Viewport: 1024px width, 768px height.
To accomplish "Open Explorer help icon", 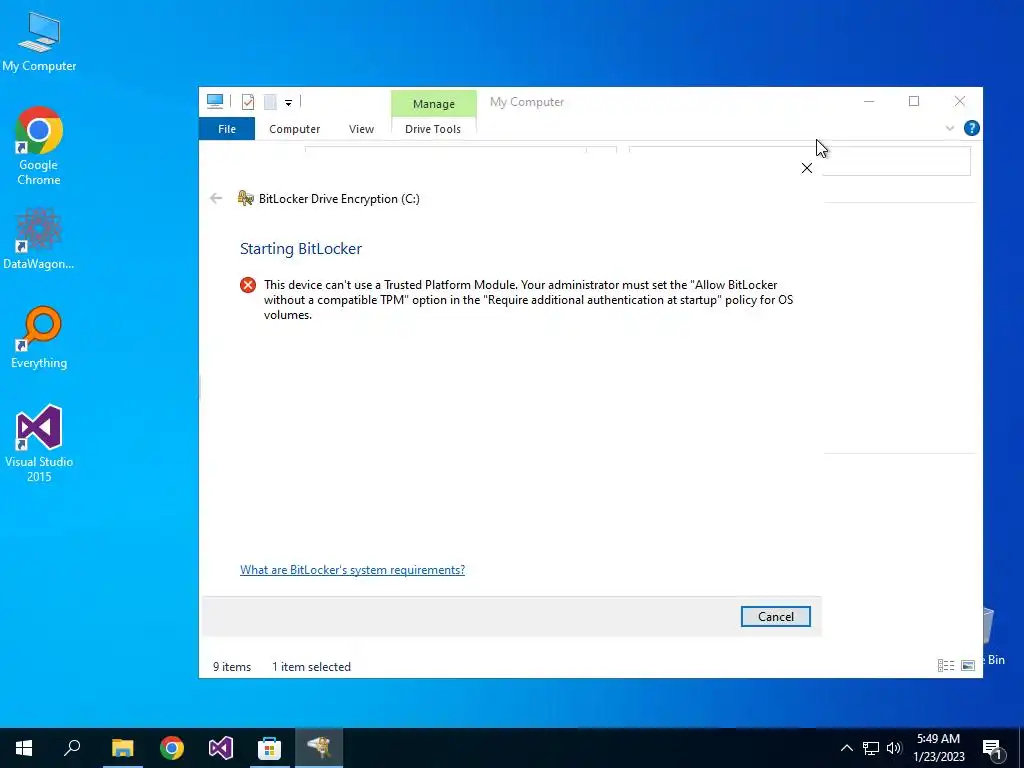I will [972, 128].
